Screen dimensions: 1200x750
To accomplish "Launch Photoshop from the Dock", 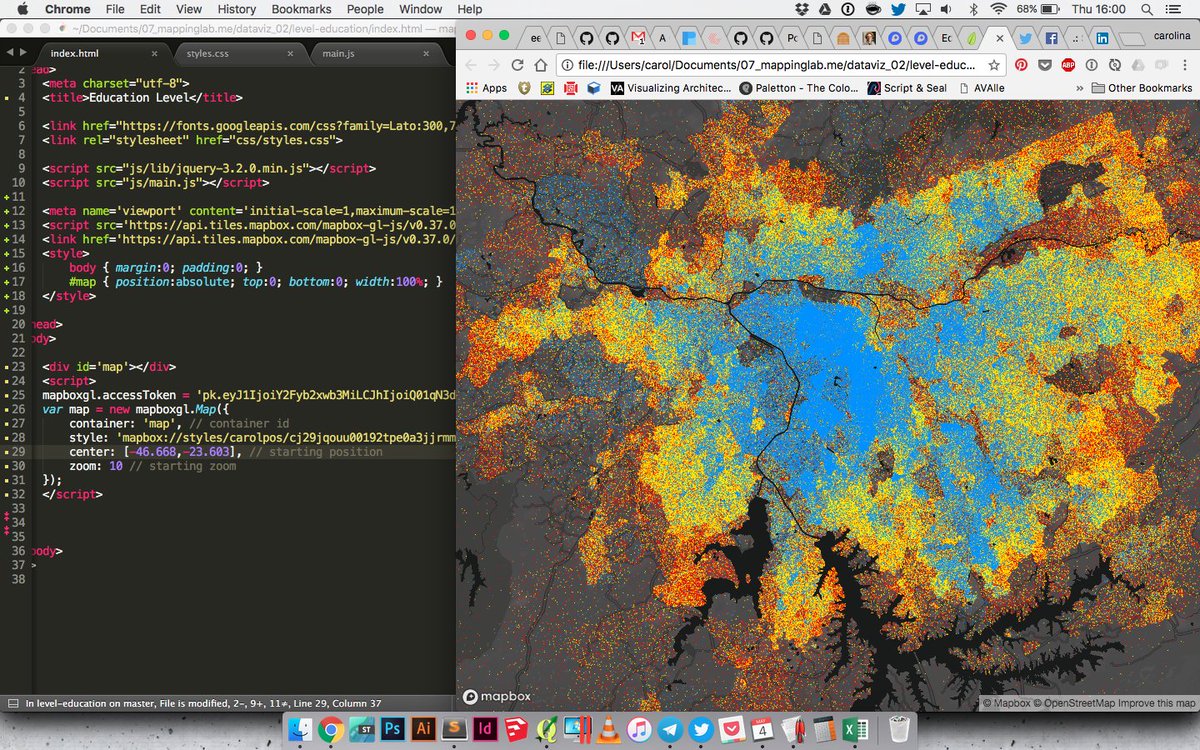I will point(393,729).
